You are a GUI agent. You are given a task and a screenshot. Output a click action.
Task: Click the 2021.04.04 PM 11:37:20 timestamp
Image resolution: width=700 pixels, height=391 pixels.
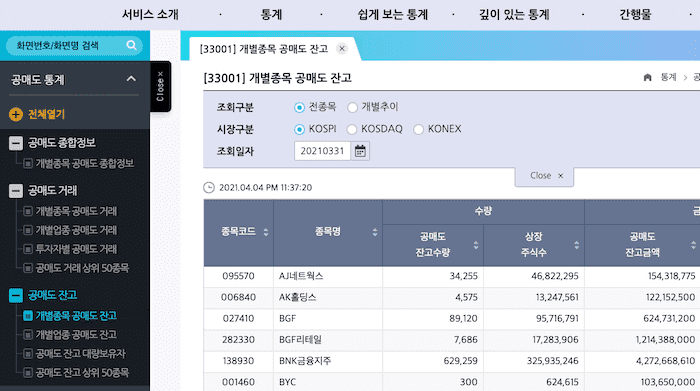click(x=266, y=187)
